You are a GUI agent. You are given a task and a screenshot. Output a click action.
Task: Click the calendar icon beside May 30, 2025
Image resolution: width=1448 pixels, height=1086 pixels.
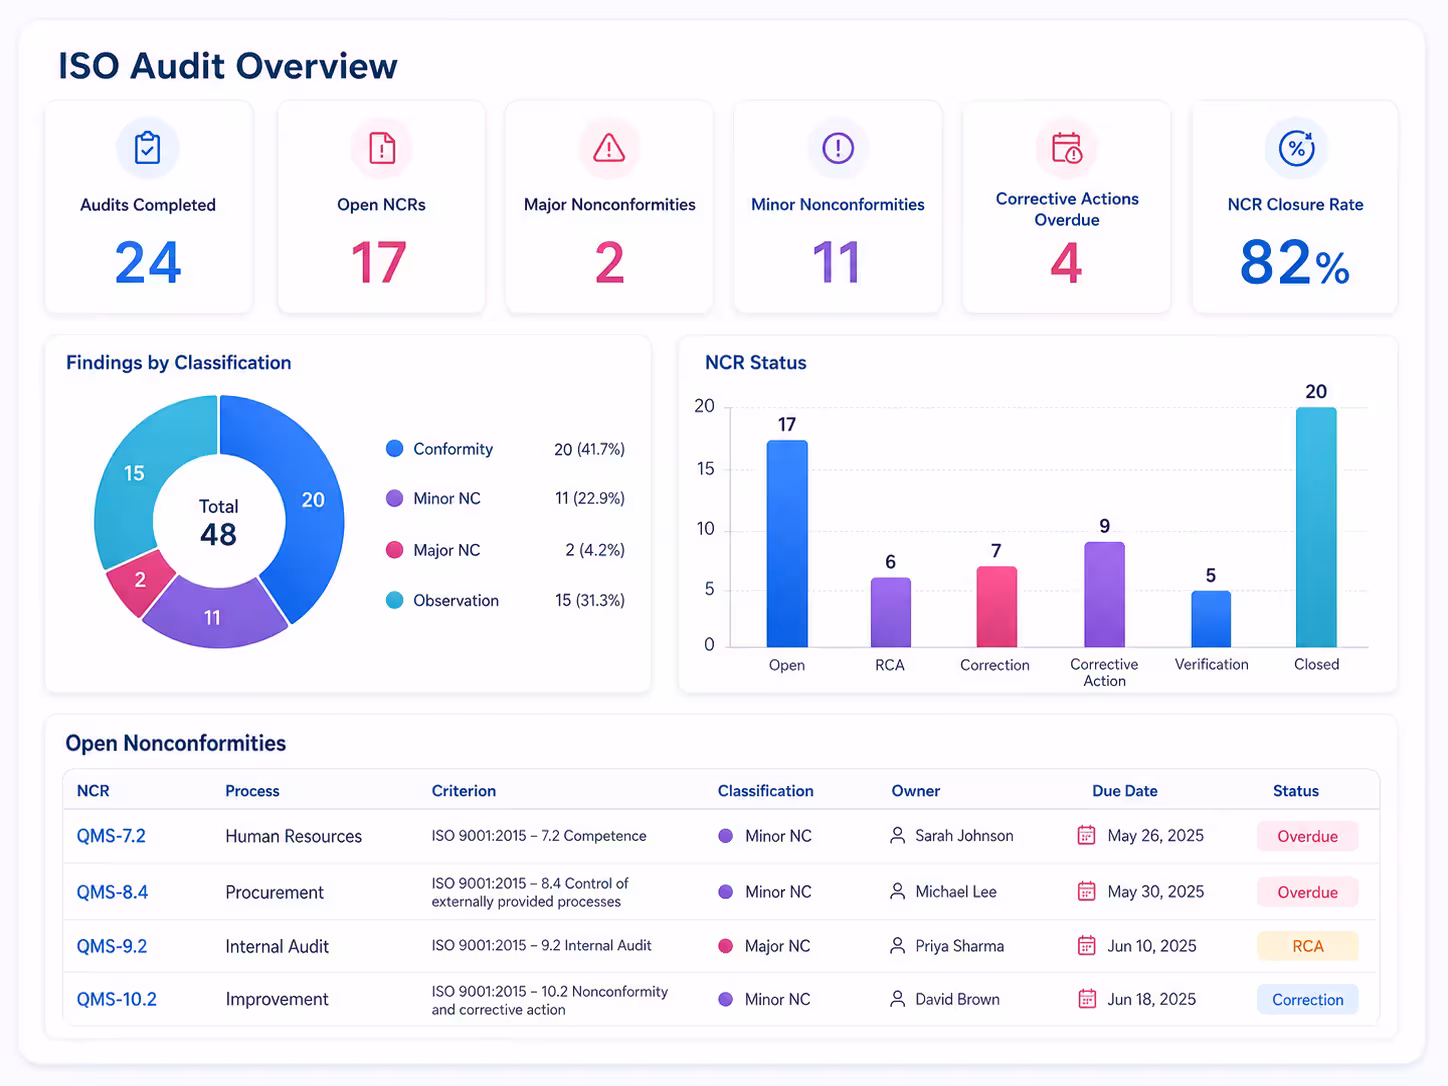[1086, 891]
